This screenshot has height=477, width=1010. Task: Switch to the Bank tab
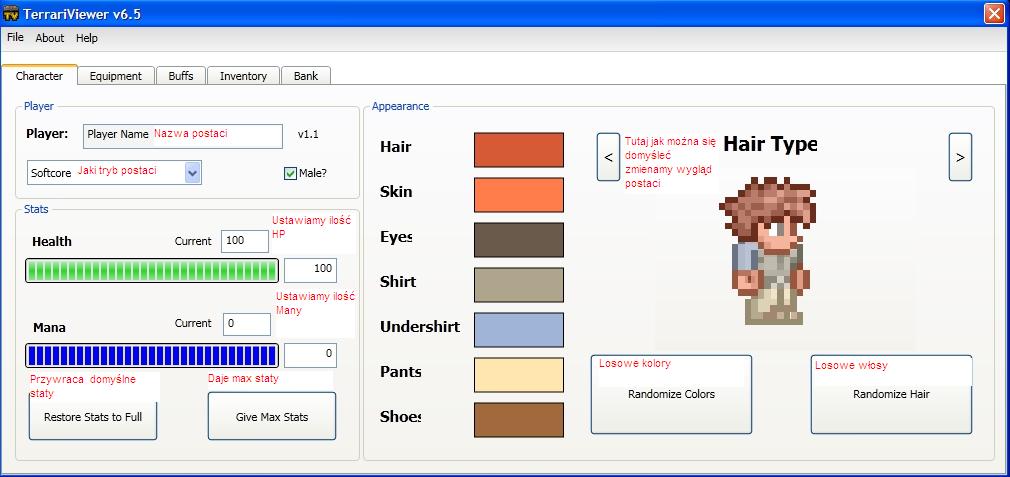[x=306, y=76]
